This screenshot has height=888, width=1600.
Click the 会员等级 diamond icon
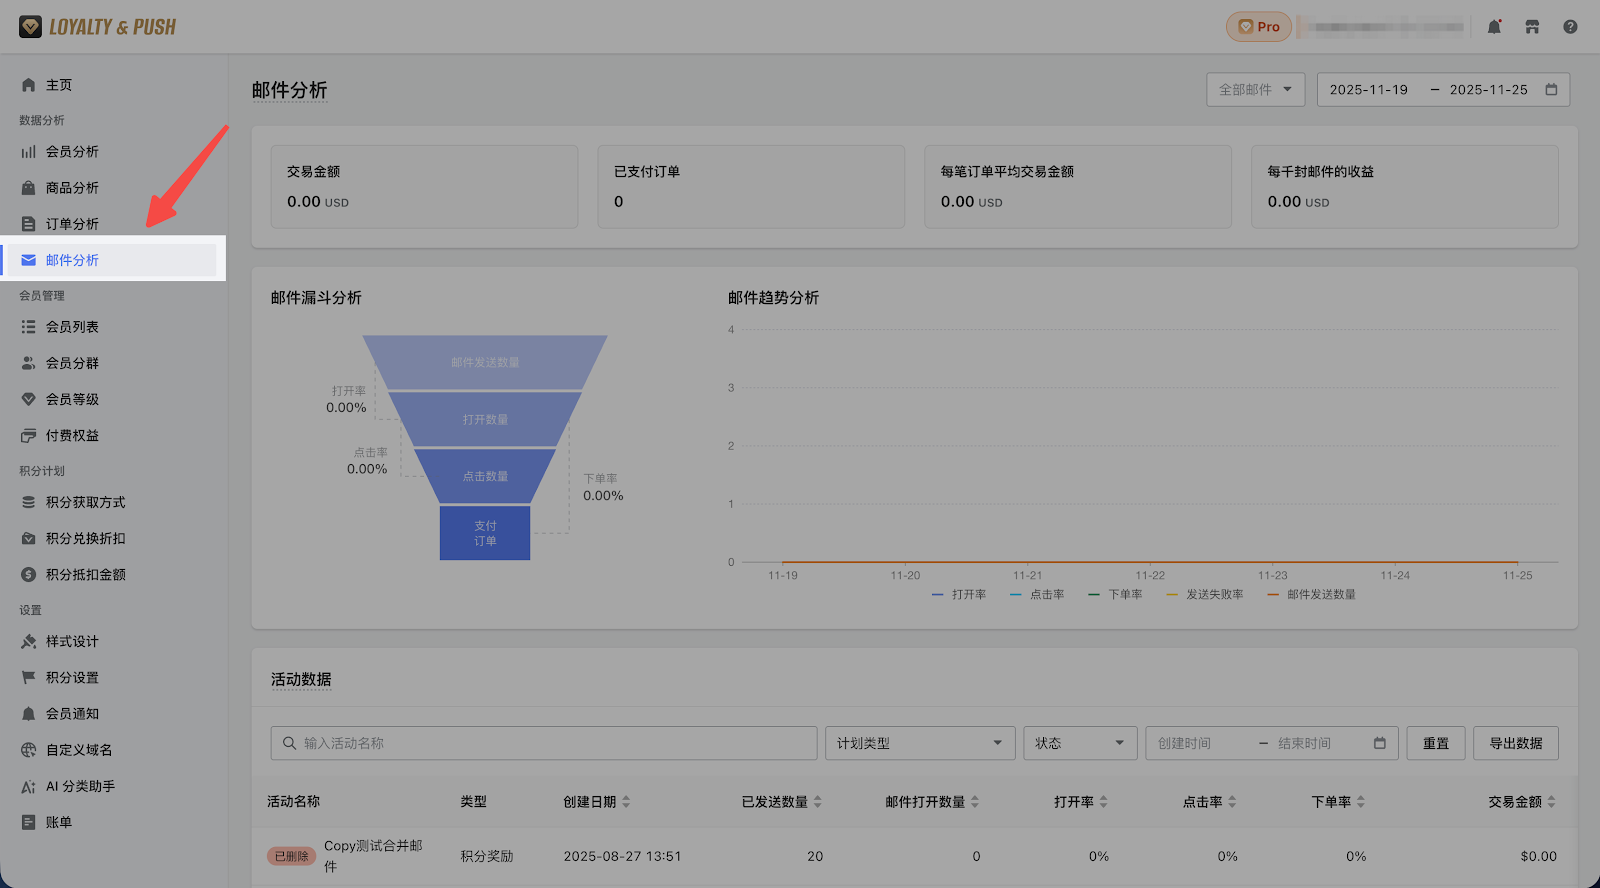coord(29,399)
